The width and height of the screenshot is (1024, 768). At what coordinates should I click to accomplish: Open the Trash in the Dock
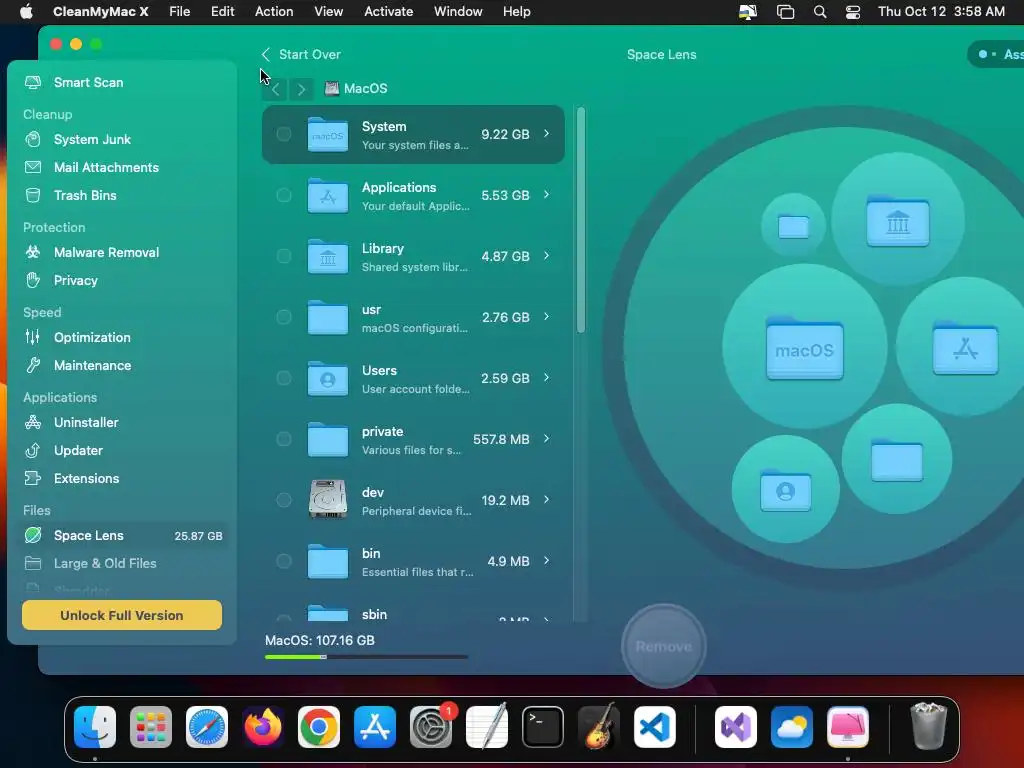pos(928,726)
